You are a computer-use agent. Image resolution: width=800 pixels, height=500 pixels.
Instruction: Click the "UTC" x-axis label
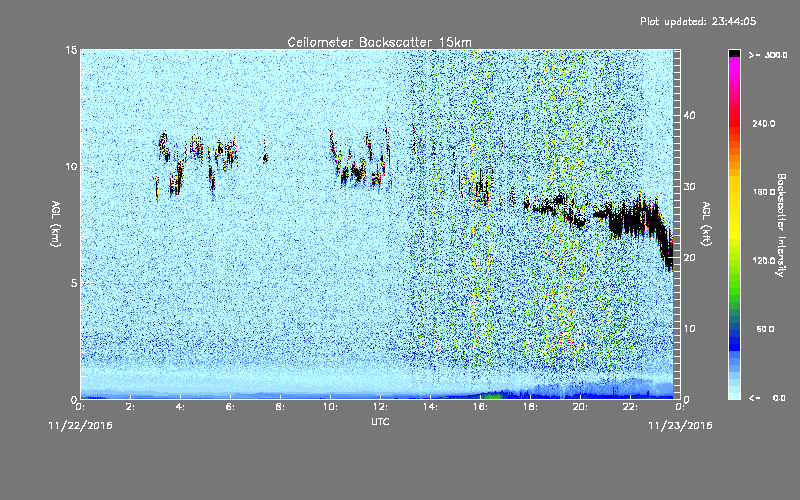tap(380, 421)
